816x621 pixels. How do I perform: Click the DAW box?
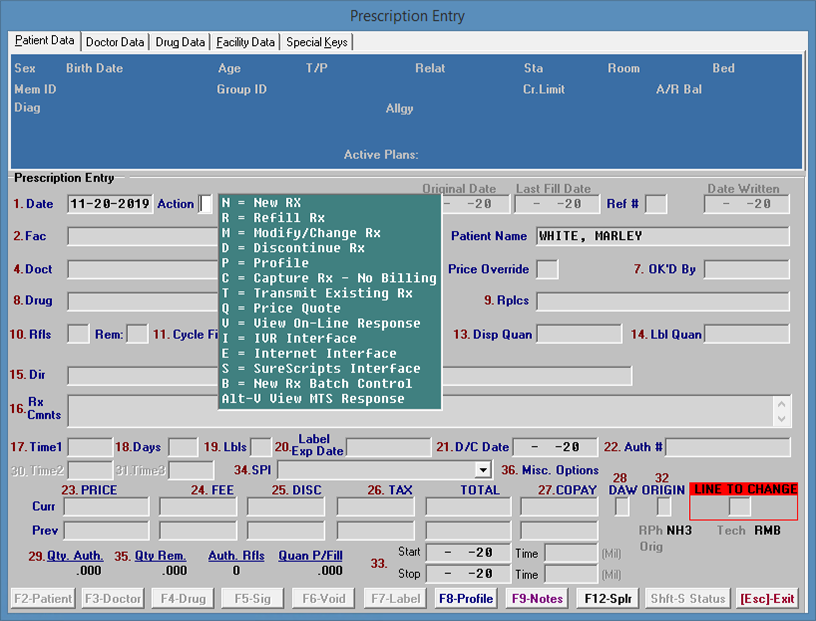point(621,507)
